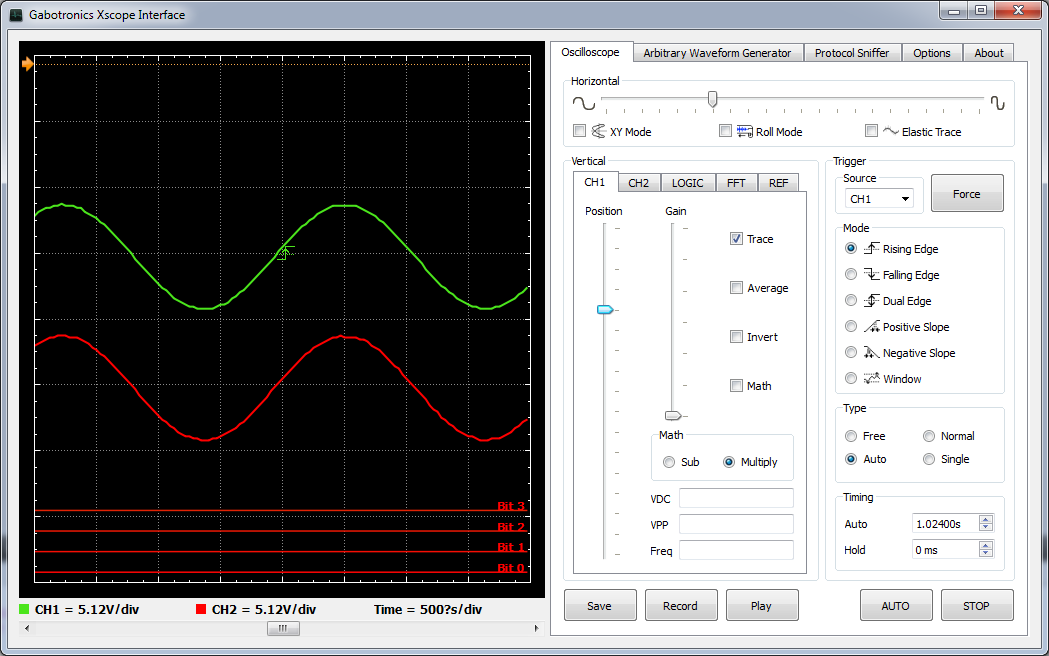The height and width of the screenshot is (656, 1049).
Task: Click the low-frequency wave icon left of horizontal slider
Action: [x=582, y=103]
